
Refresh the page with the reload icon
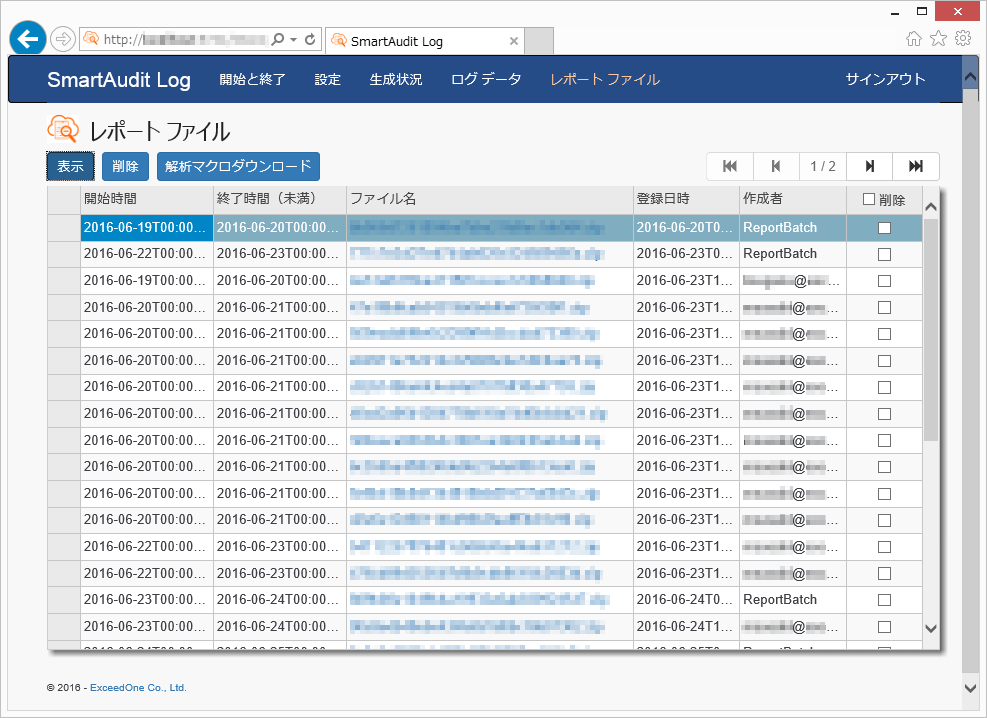tap(310, 40)
